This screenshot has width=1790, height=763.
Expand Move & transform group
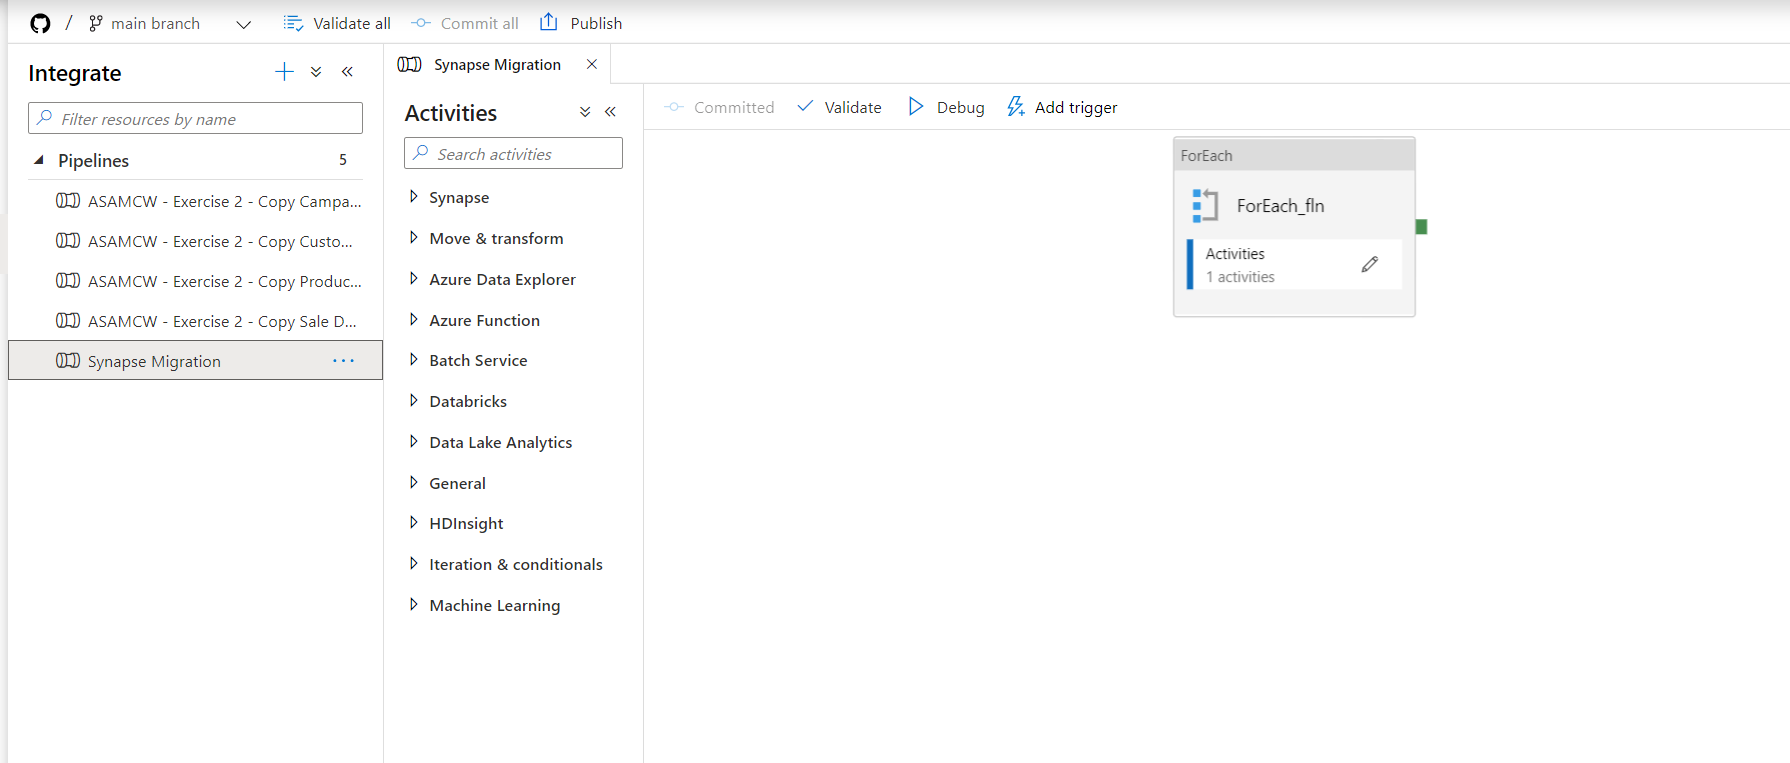pyautogui.click(x=414, y=238)
